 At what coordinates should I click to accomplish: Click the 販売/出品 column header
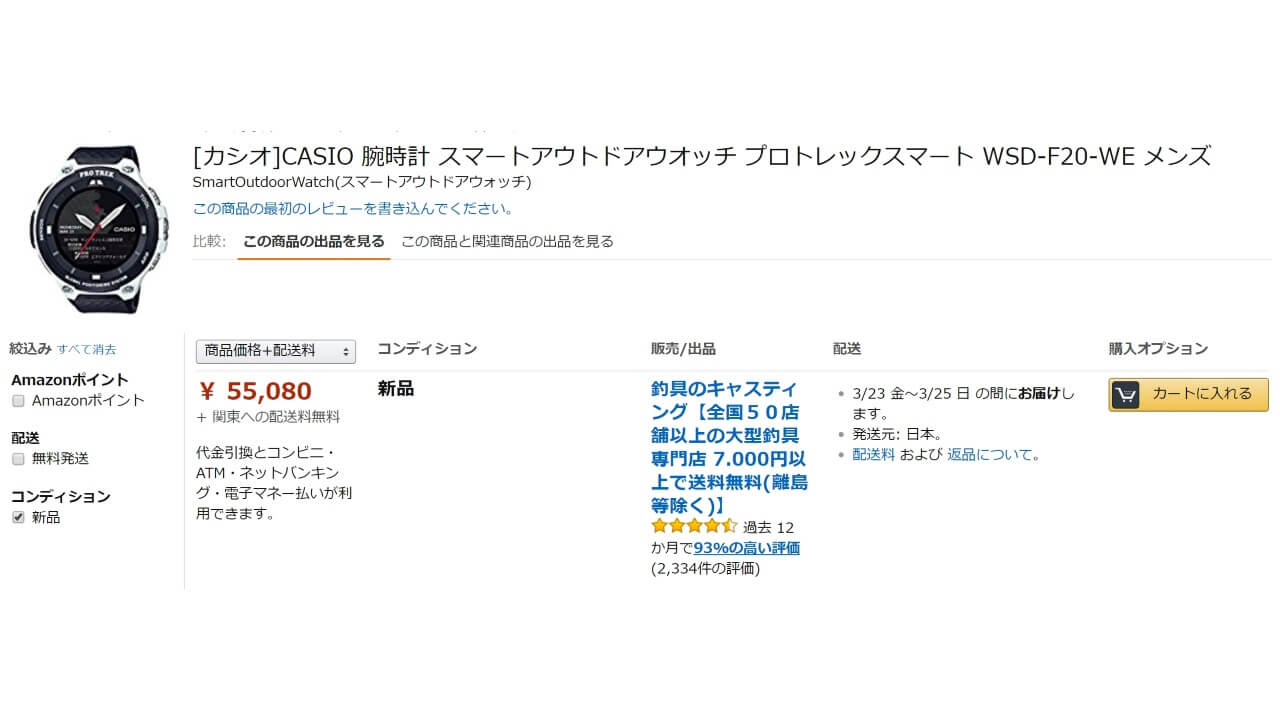coord(683,349)
